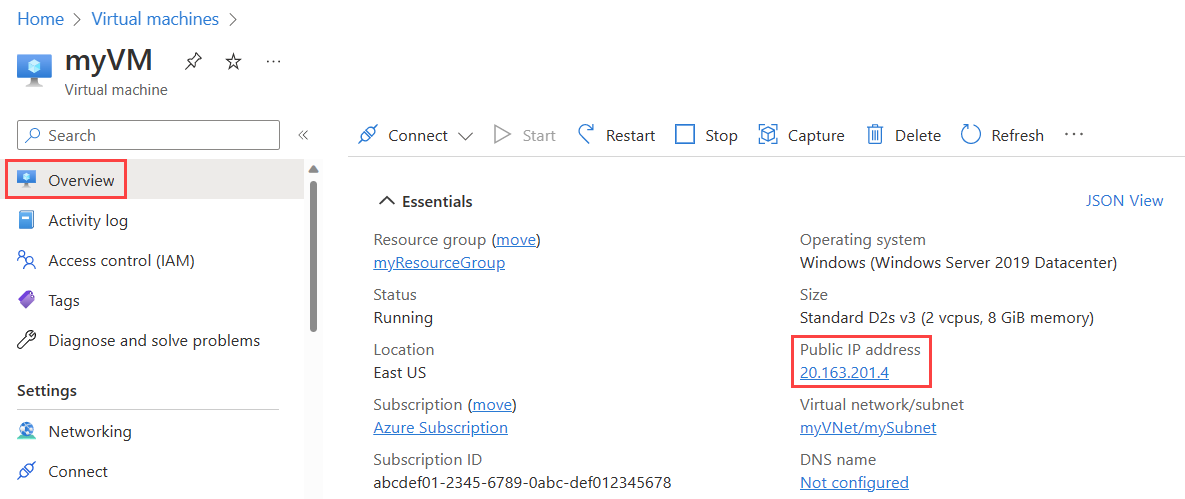Expand the Connect dropdown arrow
Image resolution: width=1185 pixels, height=499 pixels.
pyautogui.click(x=466, y=136)
